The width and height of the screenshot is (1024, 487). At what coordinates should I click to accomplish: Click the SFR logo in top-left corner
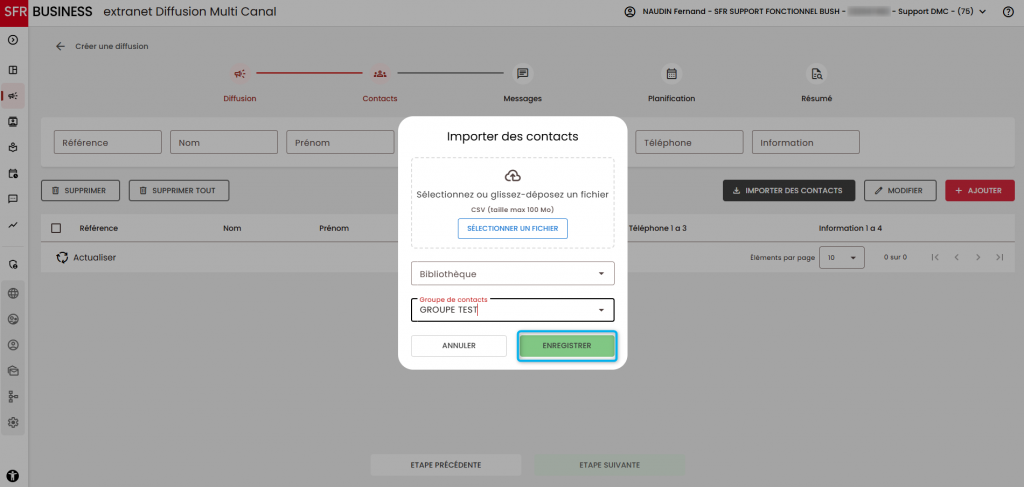coord(14,12)
